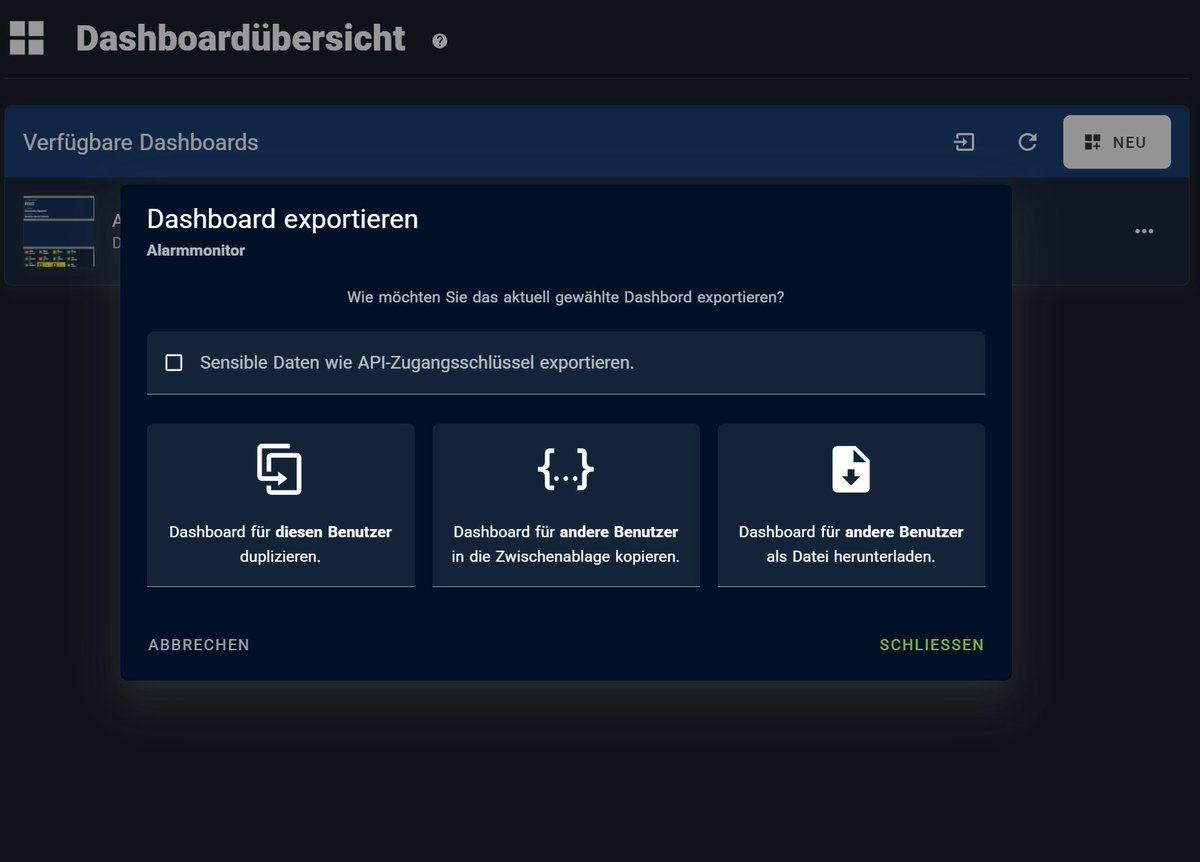Click the export question text in dialog
Viewport: 1200px width, 862px height.
click(x=566, y=297)
